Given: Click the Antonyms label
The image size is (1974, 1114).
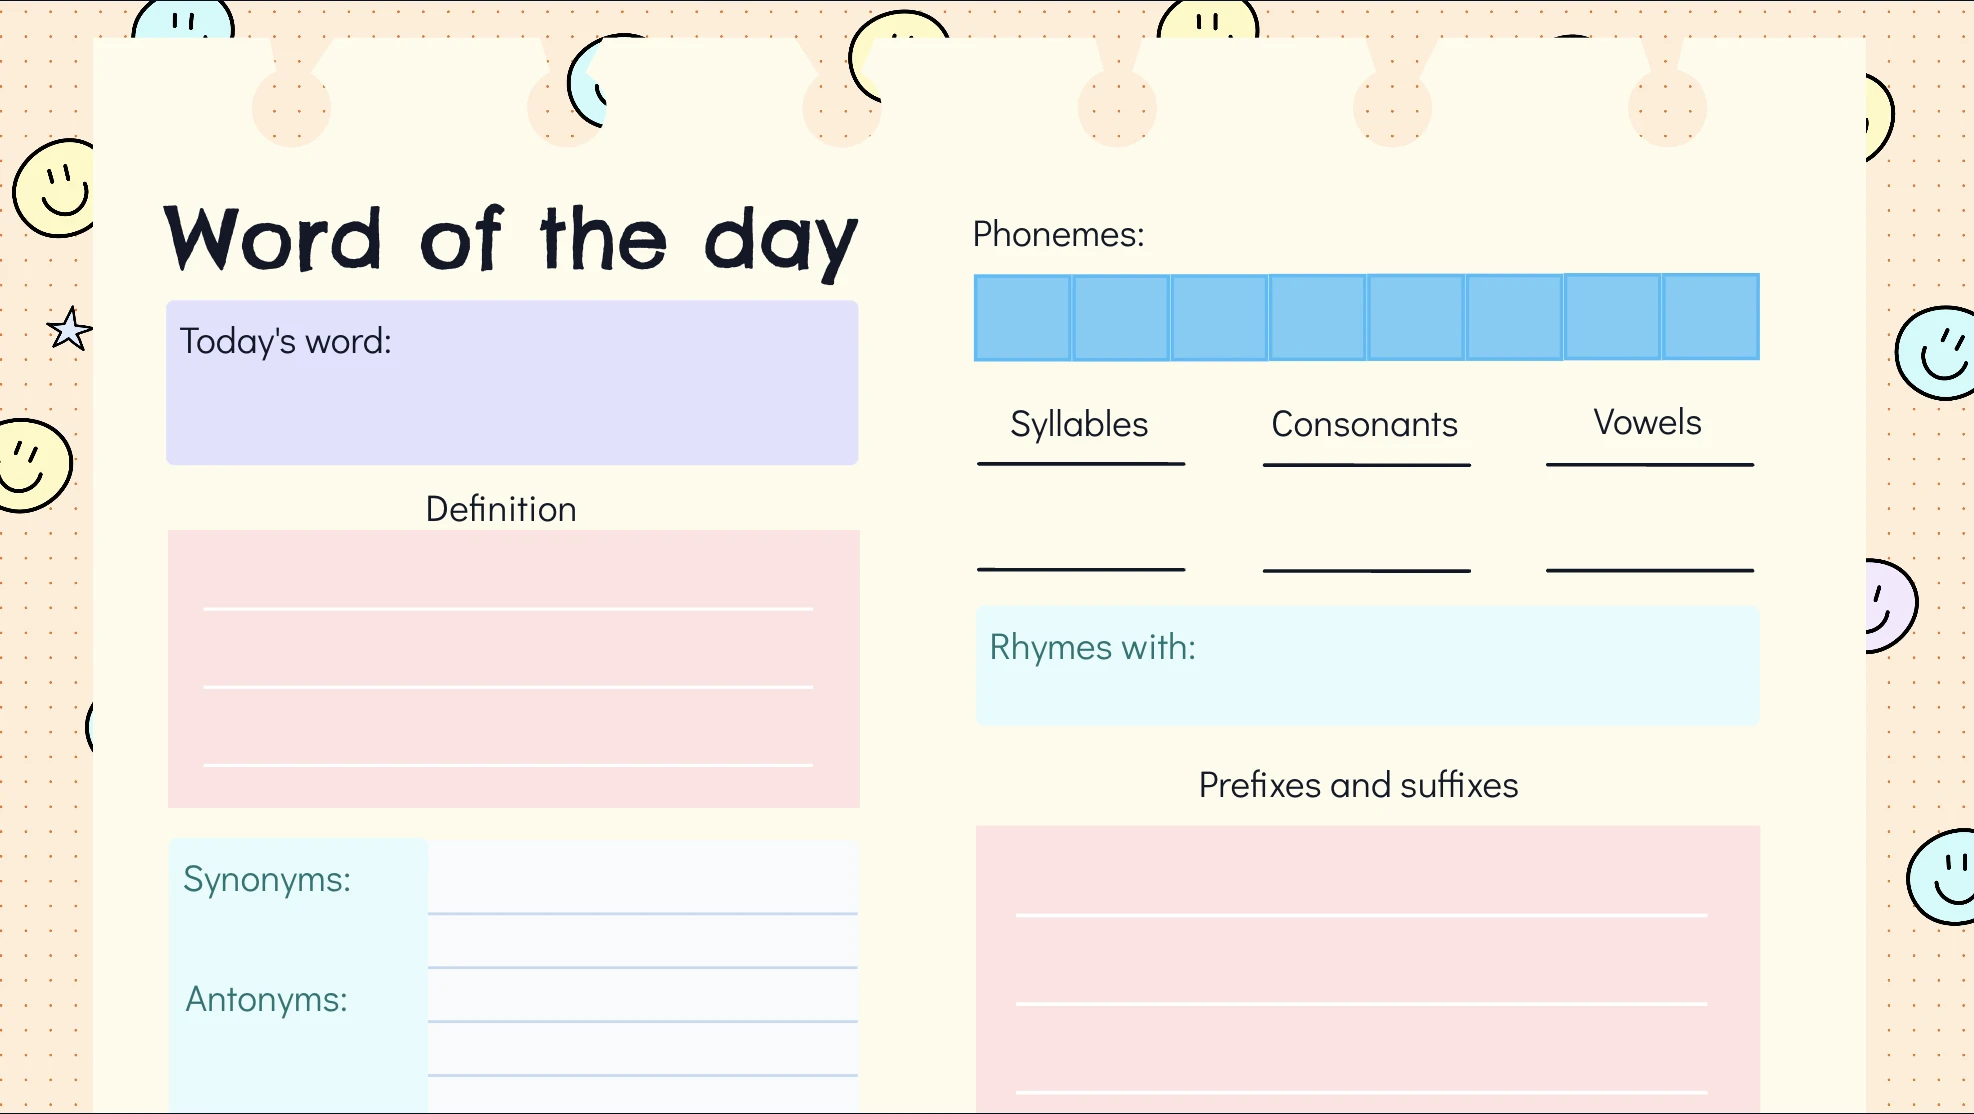Looking at the screenshot, I should coord(267,1000).
